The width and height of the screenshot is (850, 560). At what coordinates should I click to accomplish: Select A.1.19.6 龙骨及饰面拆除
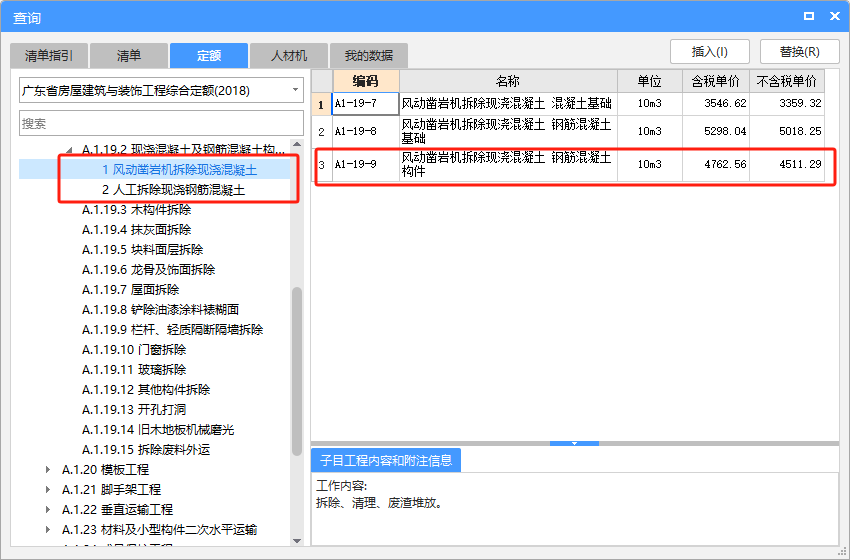pyautogui.click(x=149, y=270)
